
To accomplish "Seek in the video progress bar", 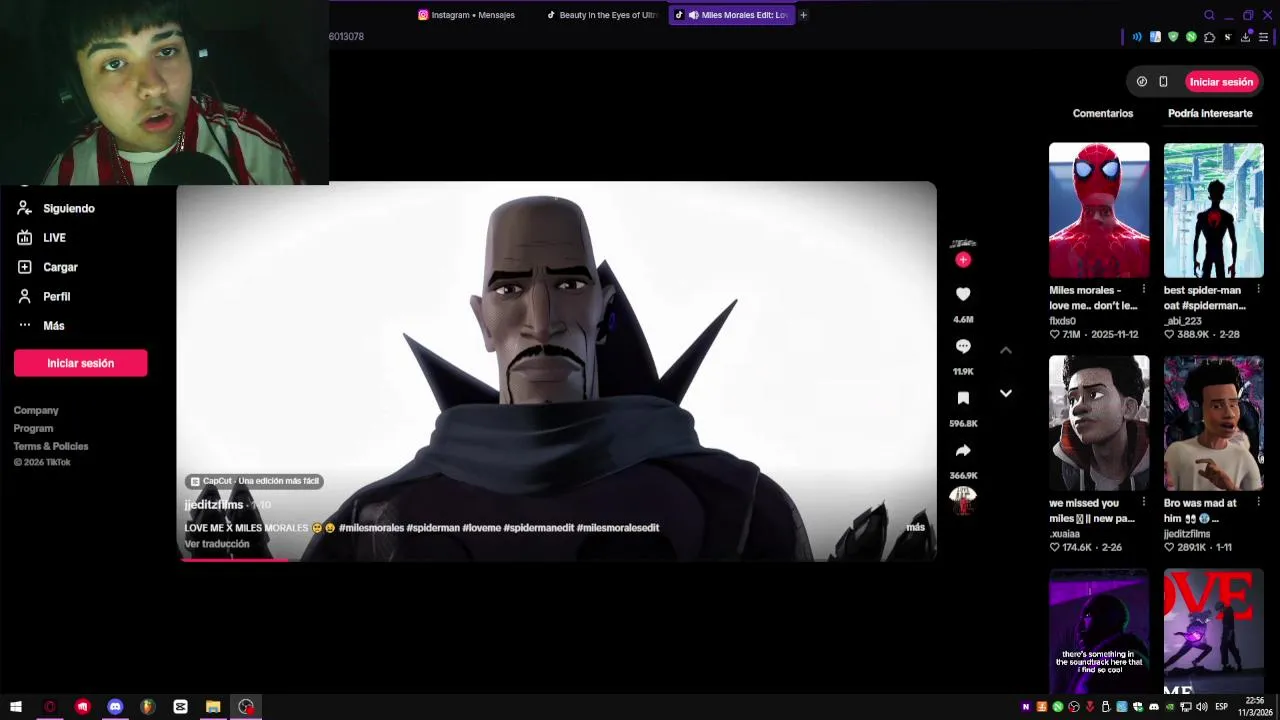I will click(x=556, y=559).
